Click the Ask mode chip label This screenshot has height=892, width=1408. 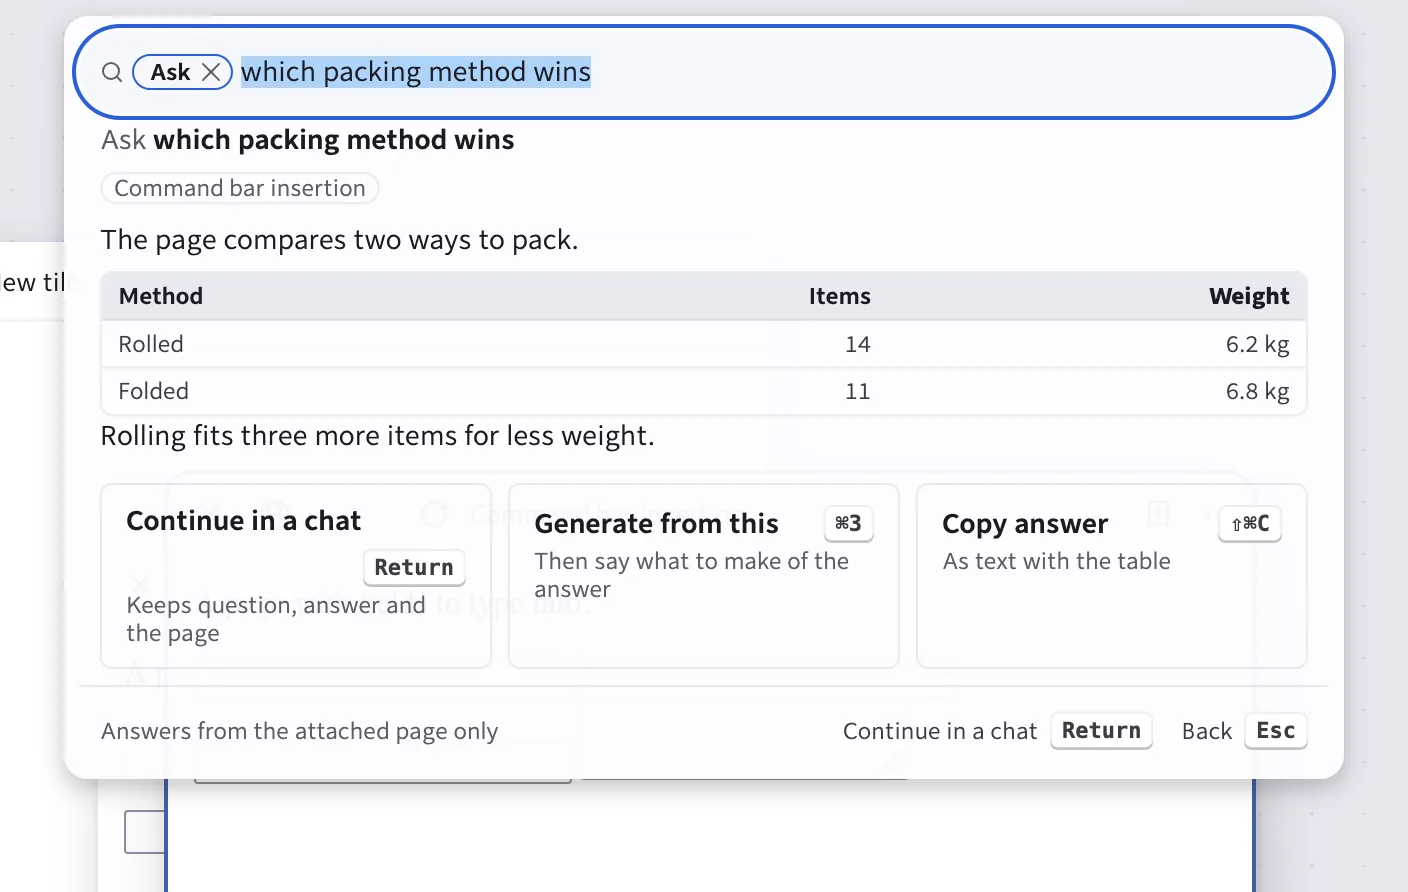[x=171, y=72]
